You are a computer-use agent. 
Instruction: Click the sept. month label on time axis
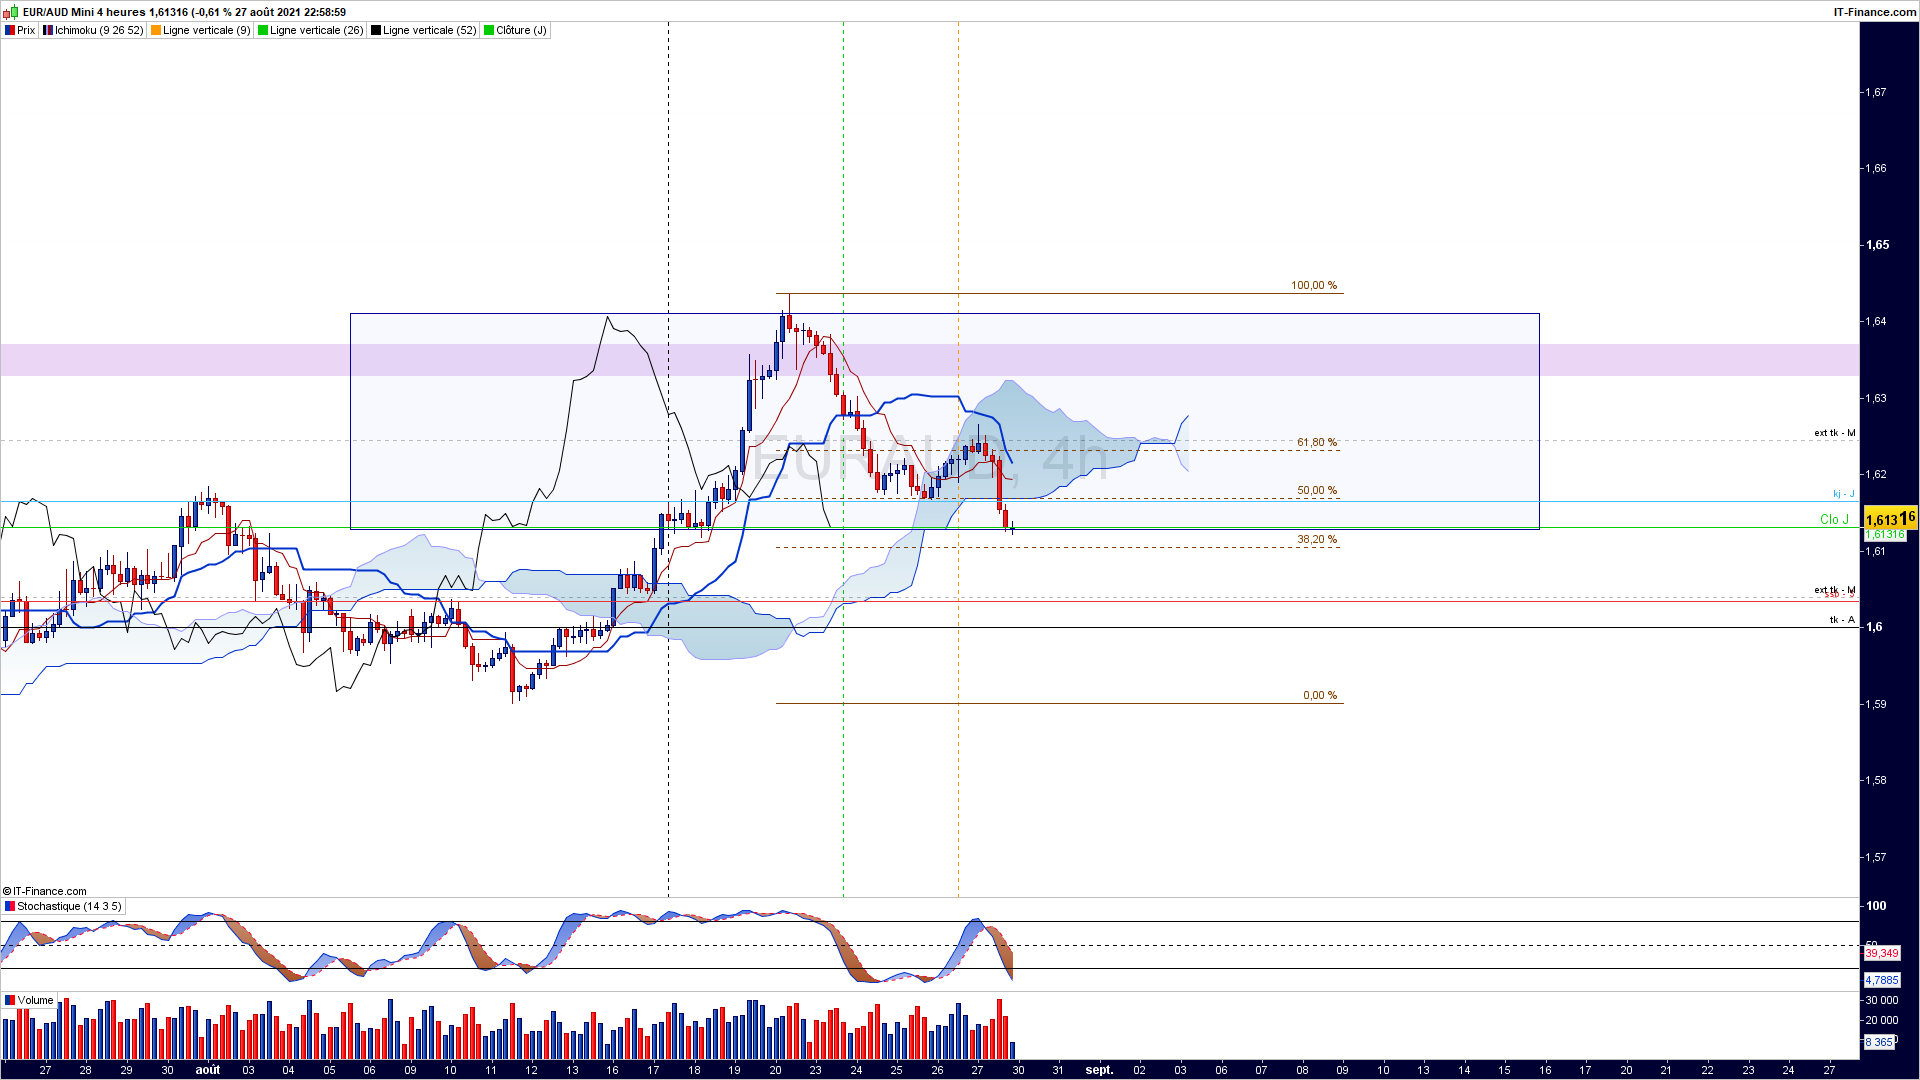click(1099, 1070)
